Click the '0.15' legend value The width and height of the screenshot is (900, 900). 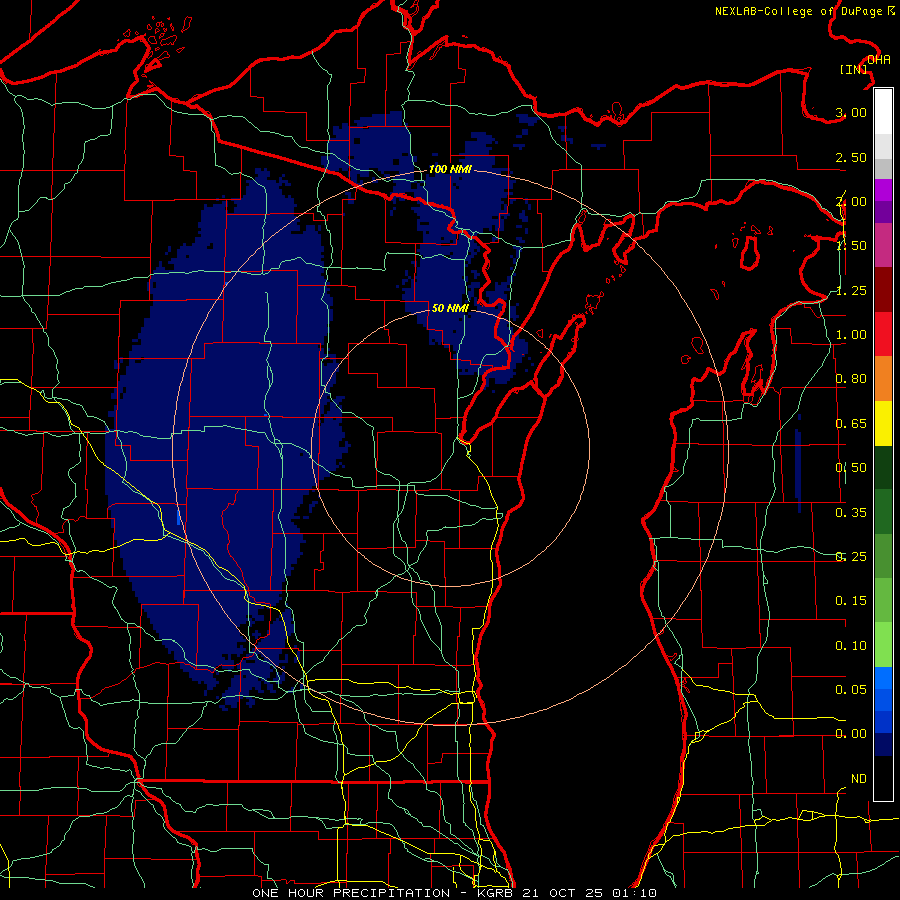[851, 601]
